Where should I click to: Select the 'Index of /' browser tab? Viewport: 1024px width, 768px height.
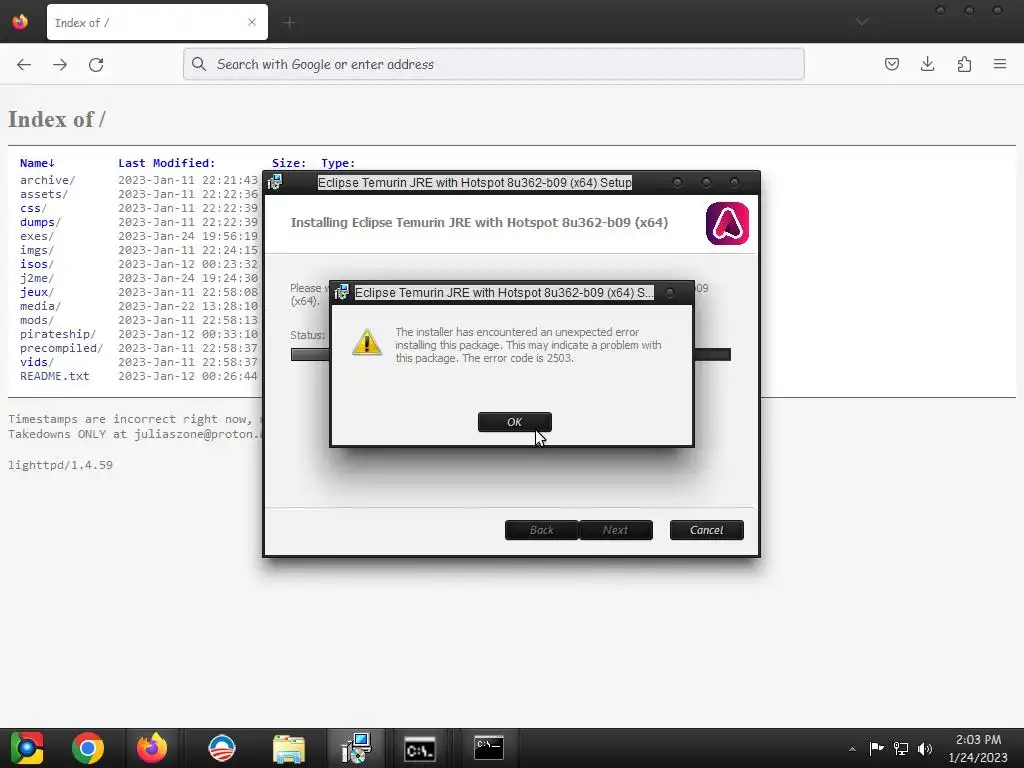click(x=157, y=22)
